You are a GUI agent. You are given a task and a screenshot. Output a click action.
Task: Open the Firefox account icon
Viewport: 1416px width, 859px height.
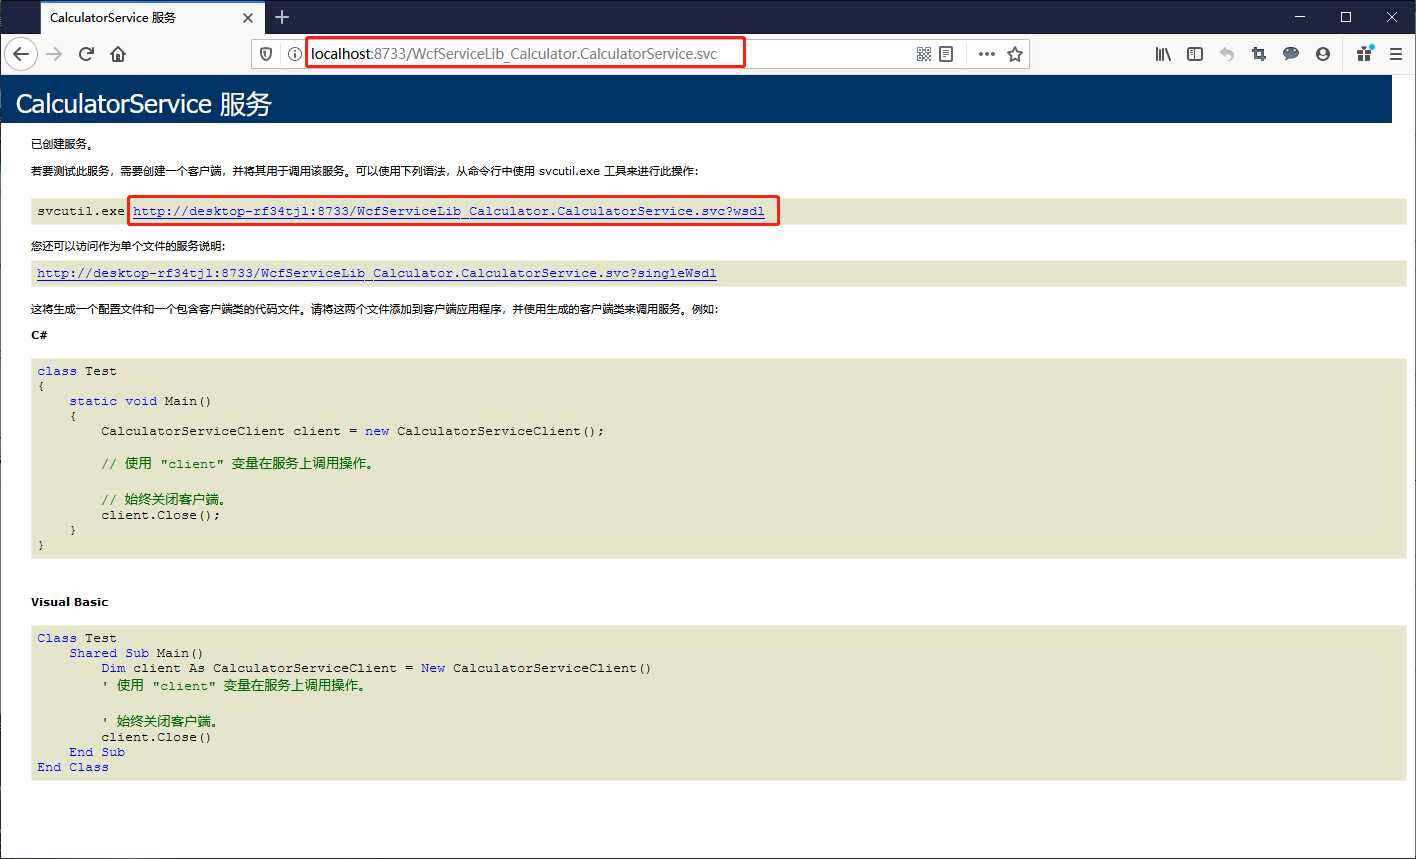tap(1323, 54)
